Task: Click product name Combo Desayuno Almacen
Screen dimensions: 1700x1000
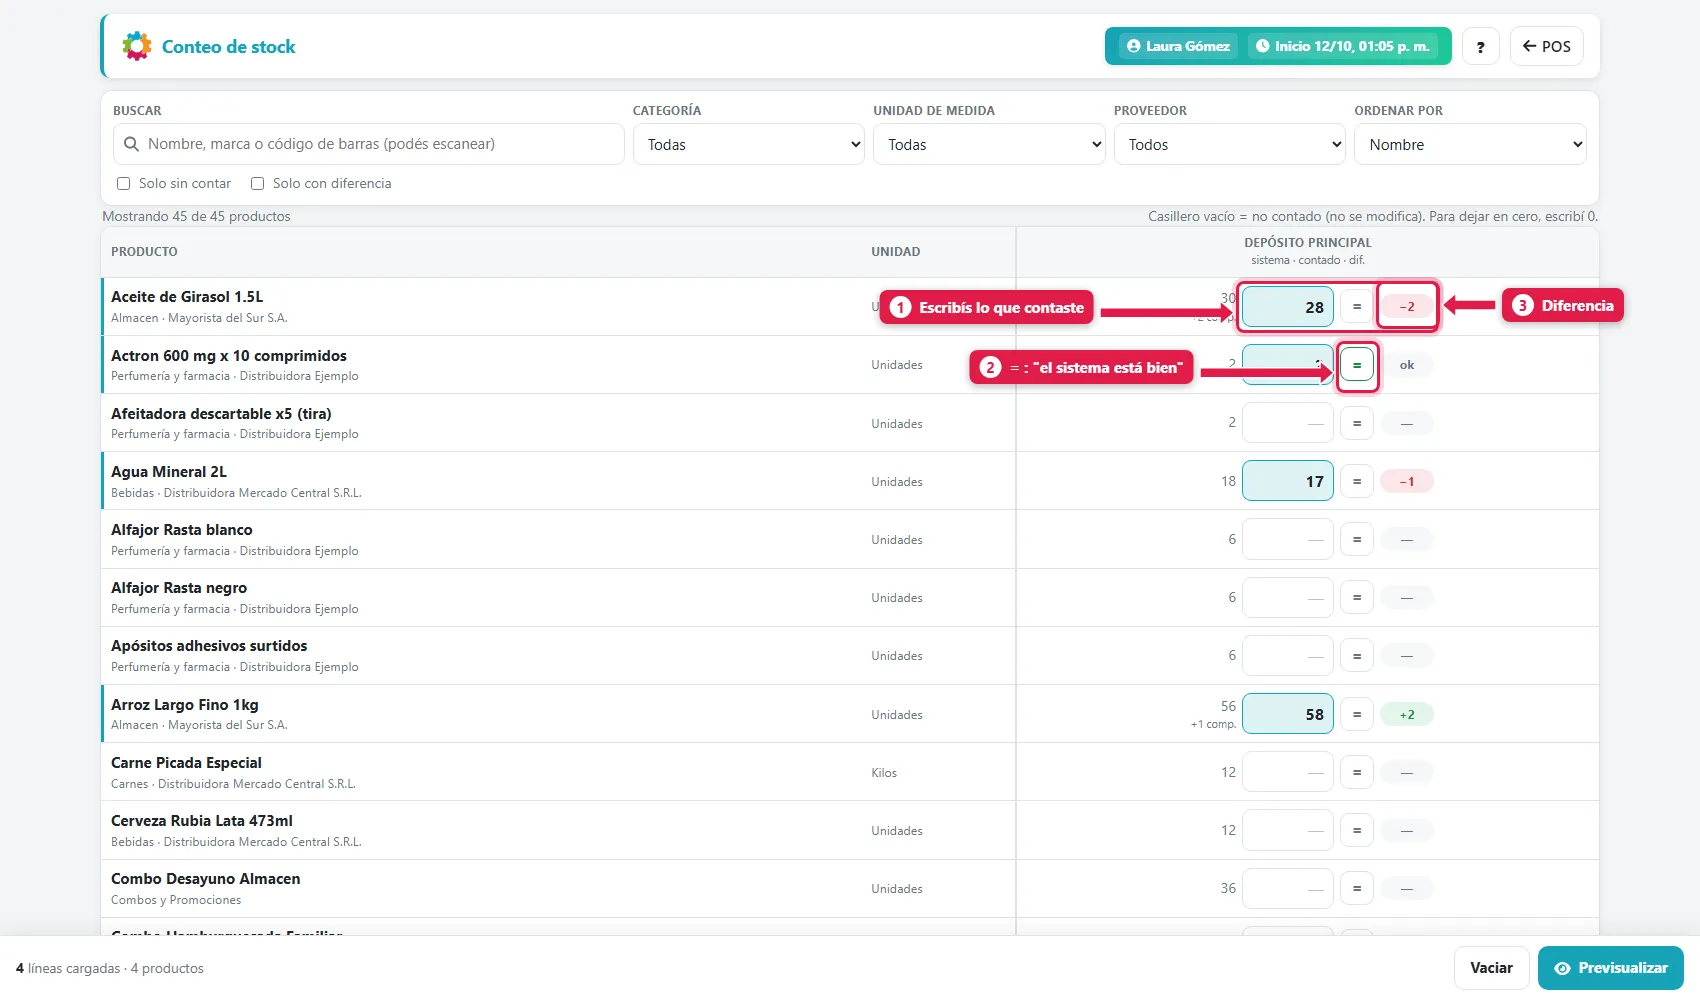Action: coord(206,879)
